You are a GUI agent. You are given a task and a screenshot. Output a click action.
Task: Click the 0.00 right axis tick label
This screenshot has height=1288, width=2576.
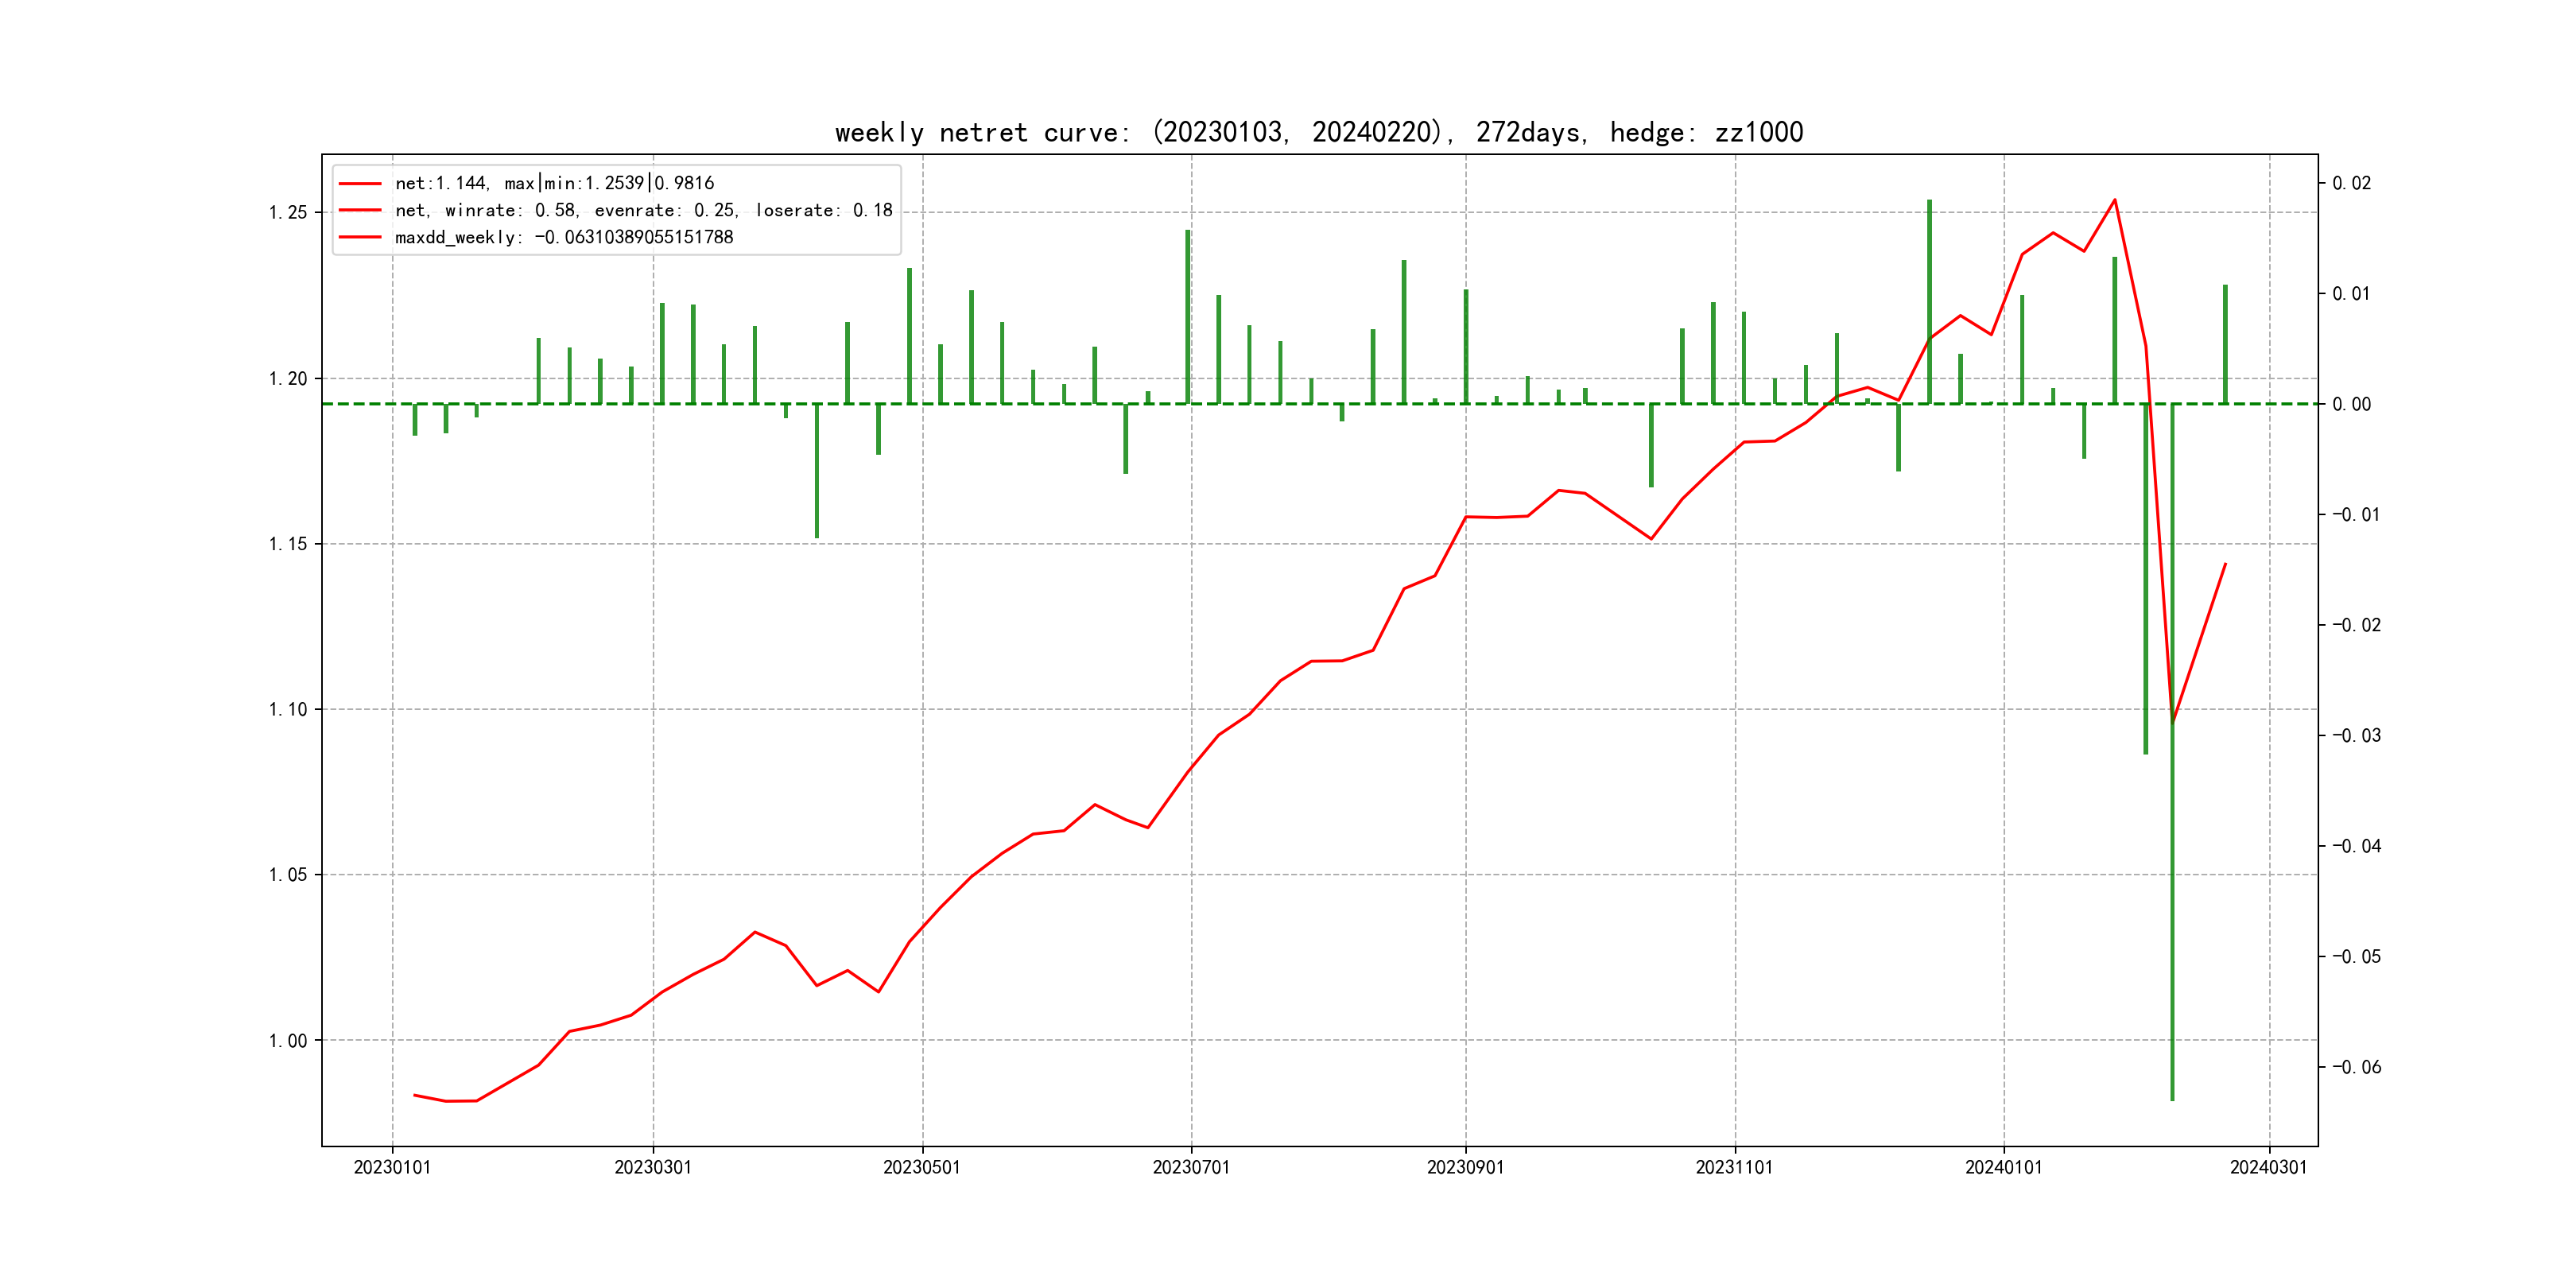2351,404
